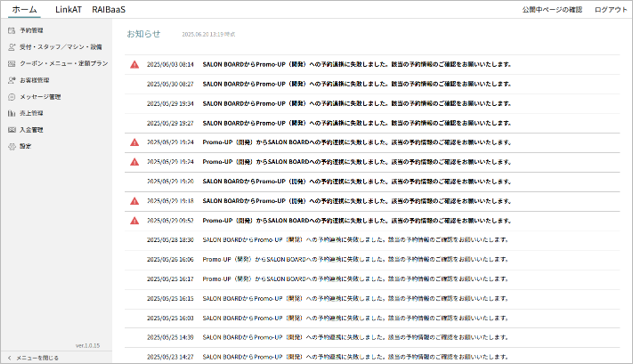
Task: Open 売上管理 bar chart icon
Action: tap(12, 113)
